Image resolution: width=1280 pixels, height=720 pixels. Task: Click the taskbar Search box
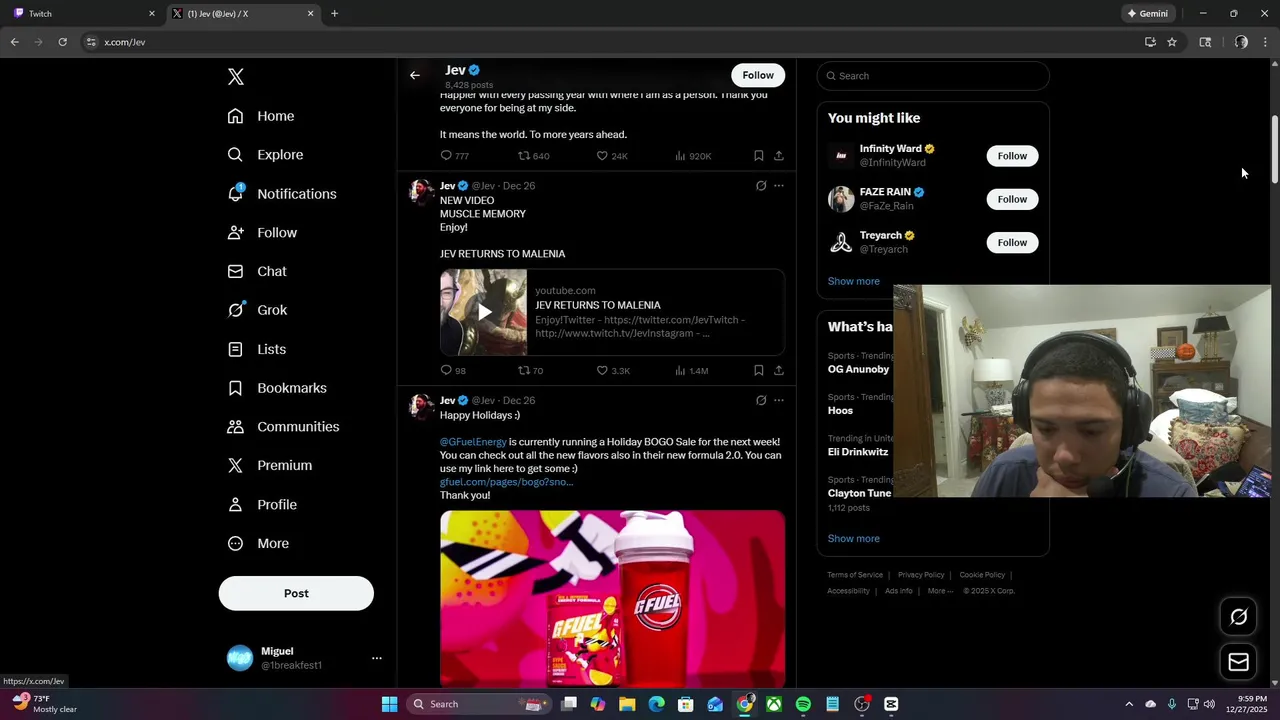[x=480, y=704]
